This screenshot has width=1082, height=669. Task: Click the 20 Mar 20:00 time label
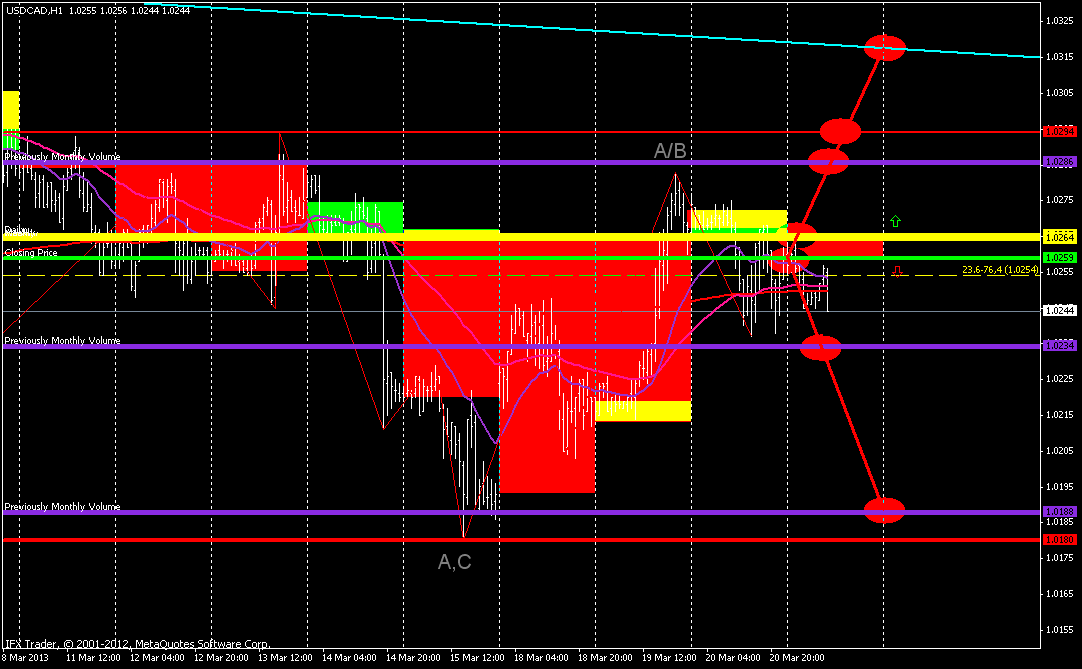[x=797, y=657]
